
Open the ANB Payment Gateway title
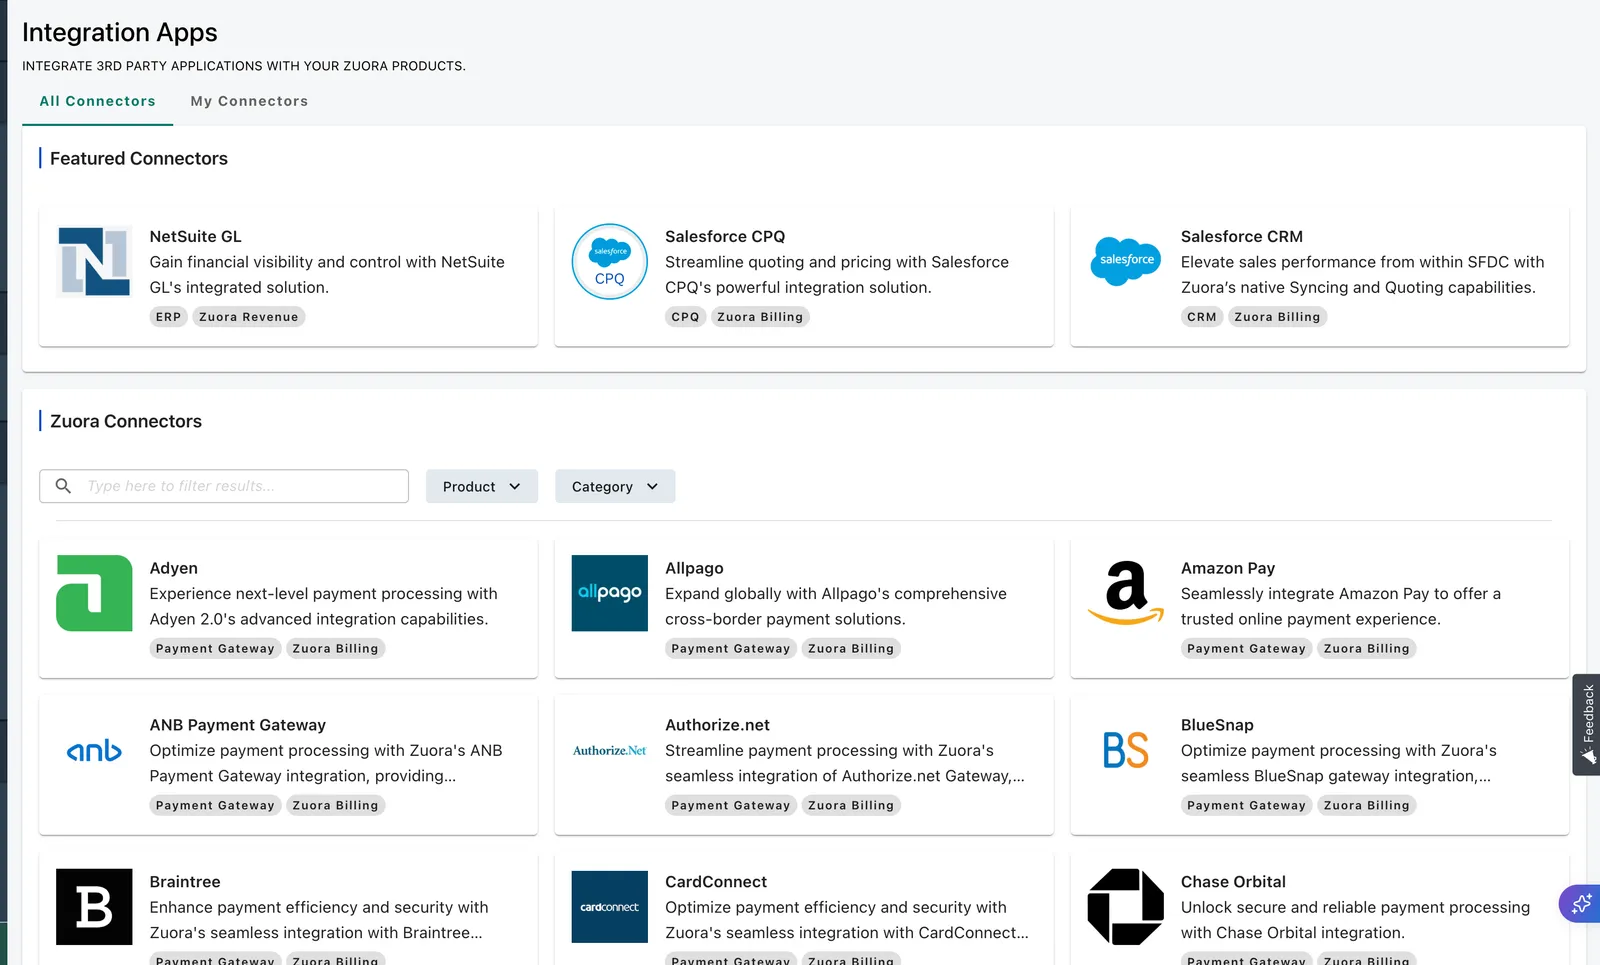(238, 725)
